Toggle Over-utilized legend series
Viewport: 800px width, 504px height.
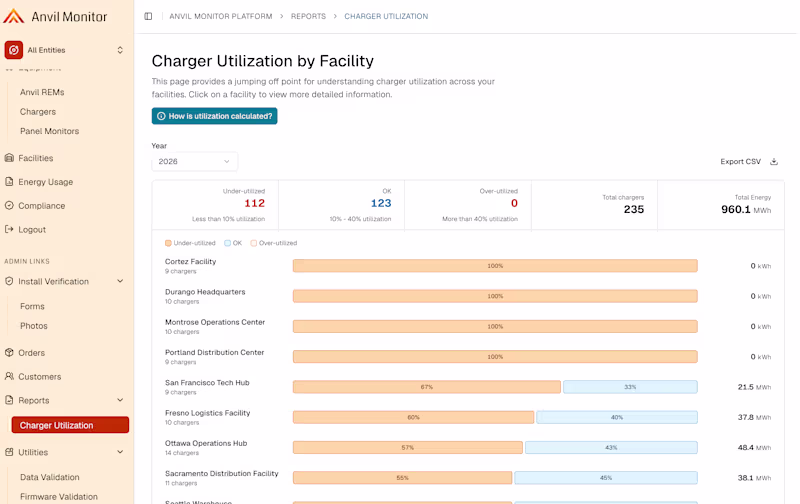[x=273, y=243]
